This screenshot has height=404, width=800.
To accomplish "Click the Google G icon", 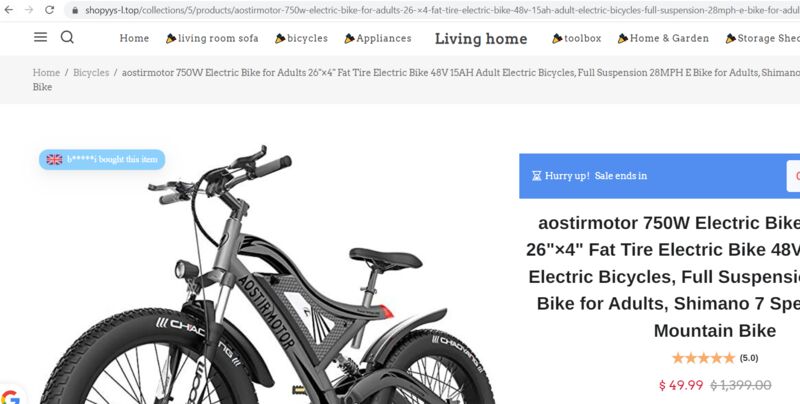I will pos(10,397).
